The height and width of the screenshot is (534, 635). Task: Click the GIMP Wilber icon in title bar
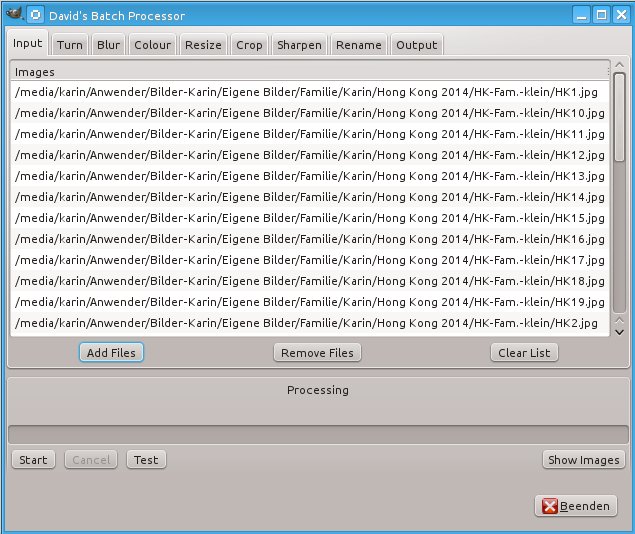coord(15,14)
